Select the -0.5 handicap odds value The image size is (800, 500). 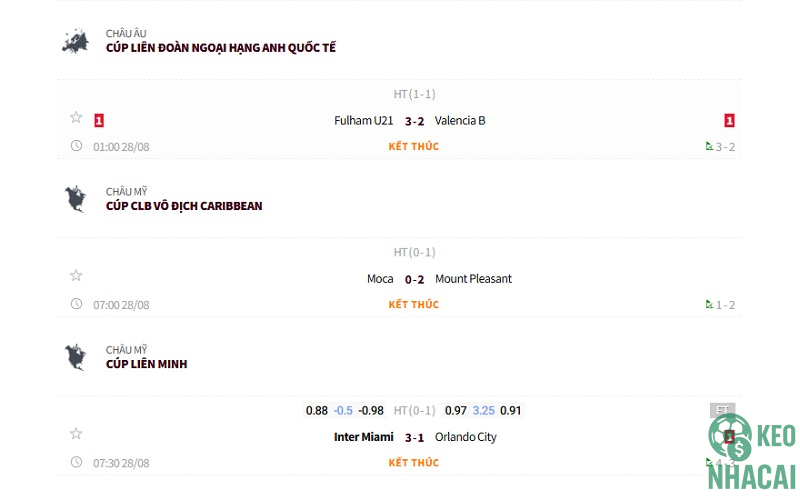[x=343, y=410]
